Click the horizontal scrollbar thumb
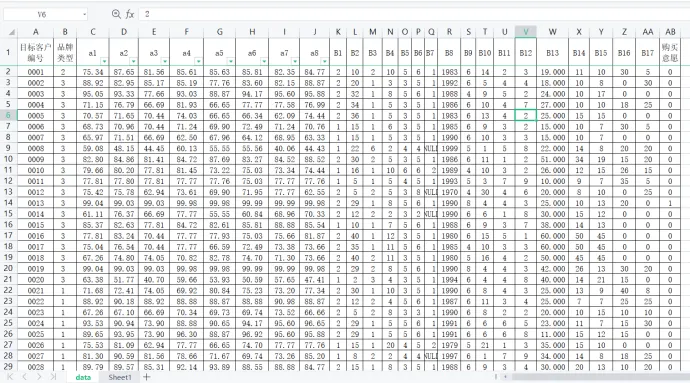This screenshot has height=383, width=690. pos(601,377)
